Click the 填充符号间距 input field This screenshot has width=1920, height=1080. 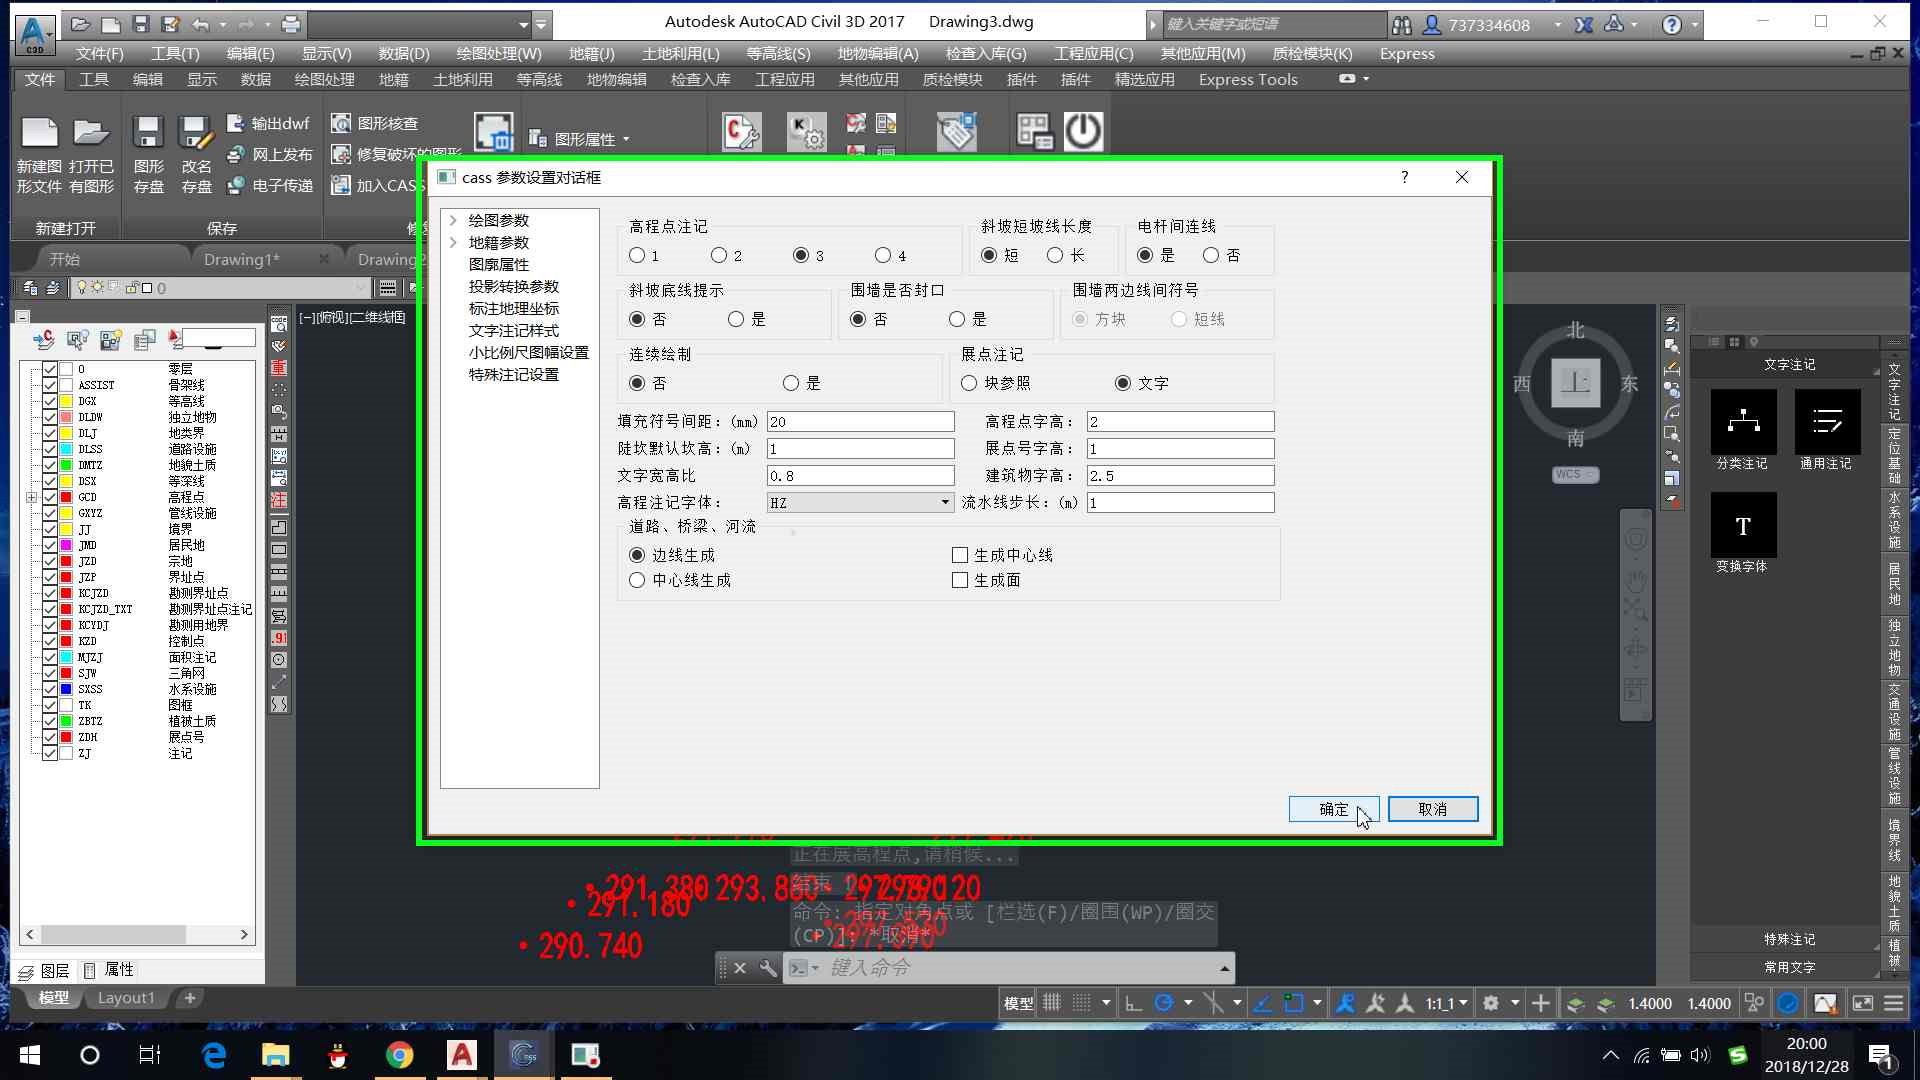tap(860, 422)
